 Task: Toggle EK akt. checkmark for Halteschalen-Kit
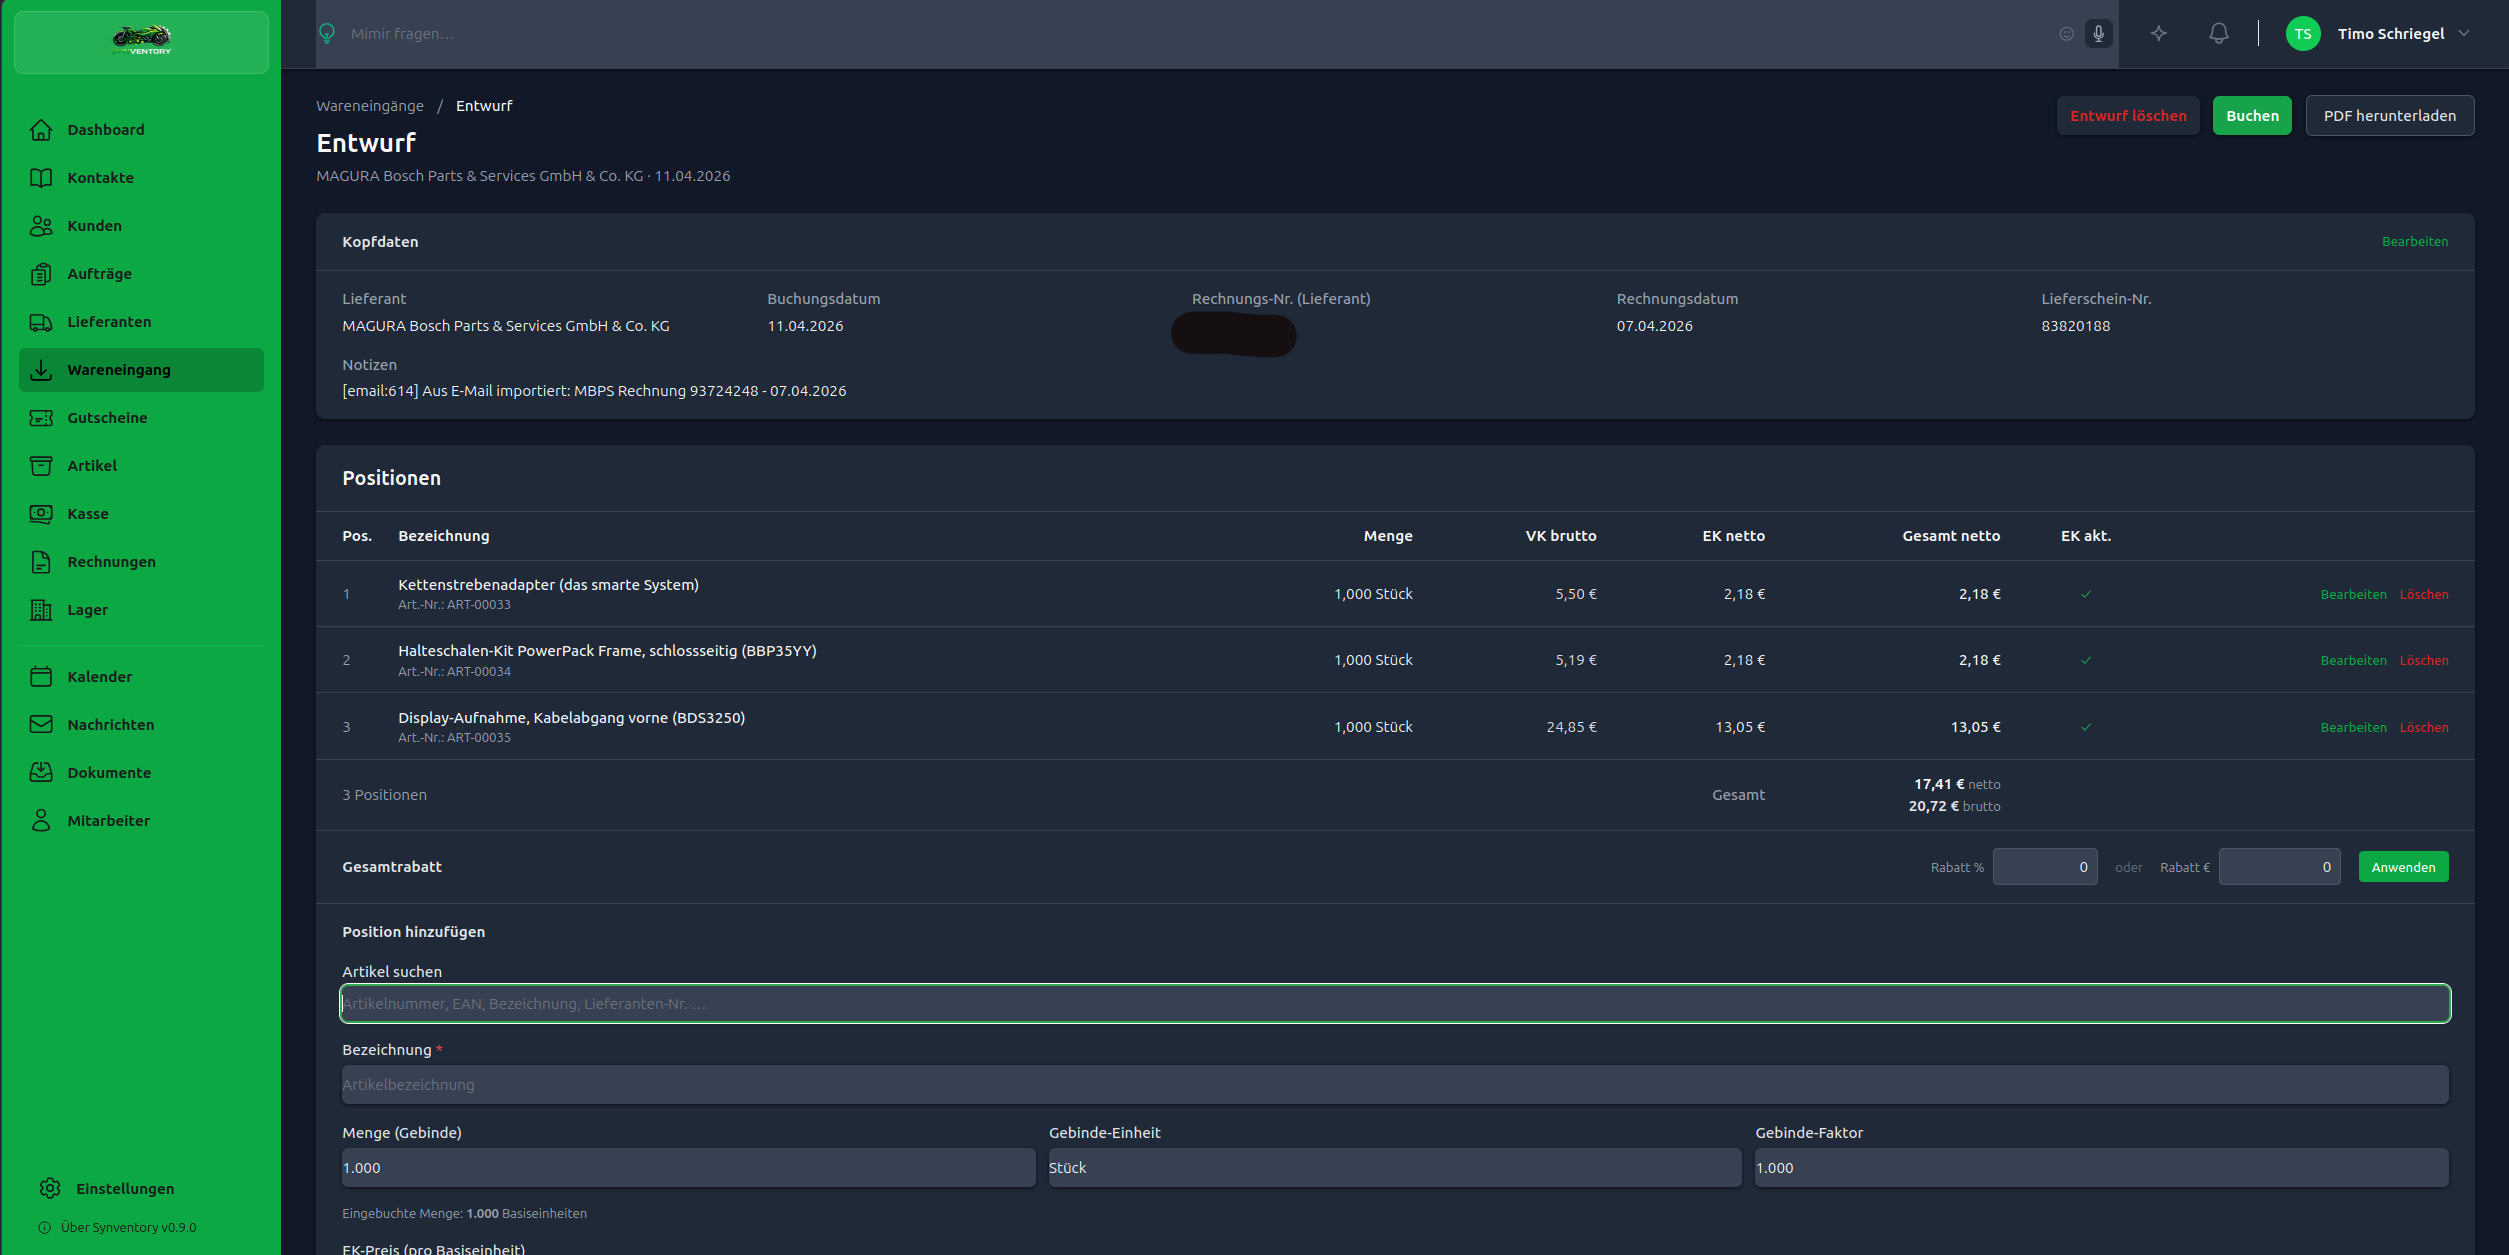[2086, 660]
